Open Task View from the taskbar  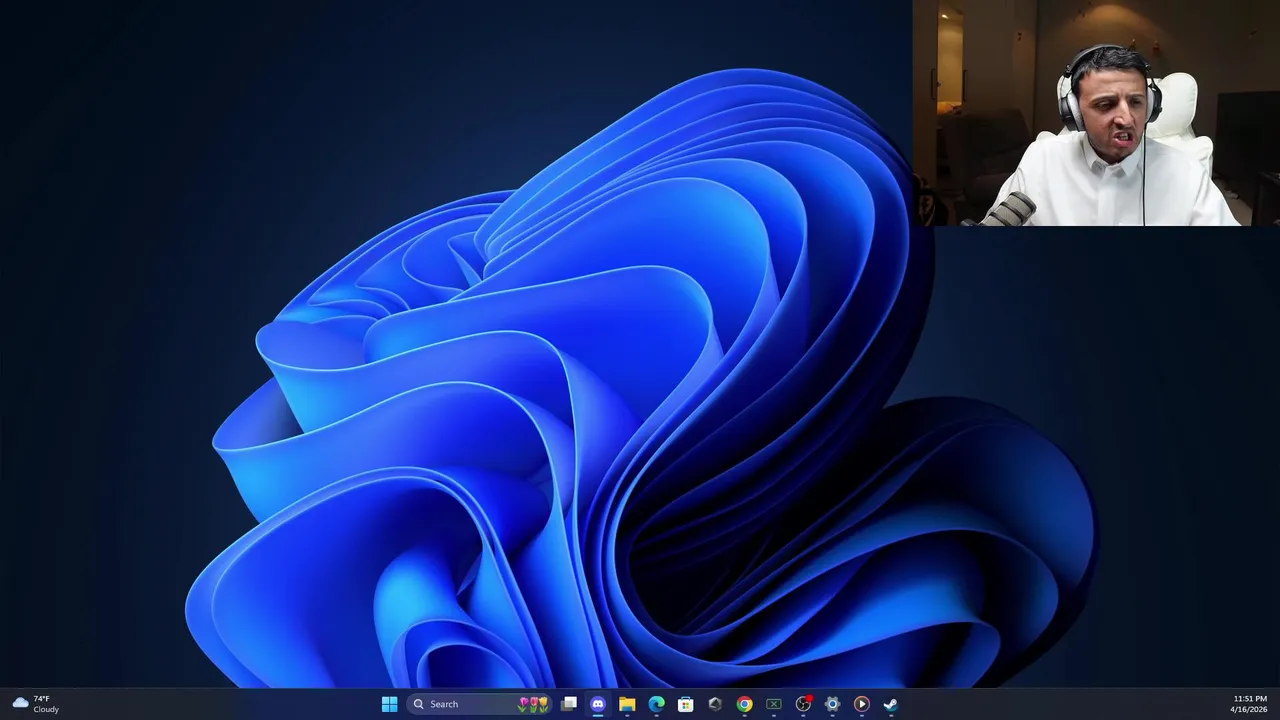[569, 704]
